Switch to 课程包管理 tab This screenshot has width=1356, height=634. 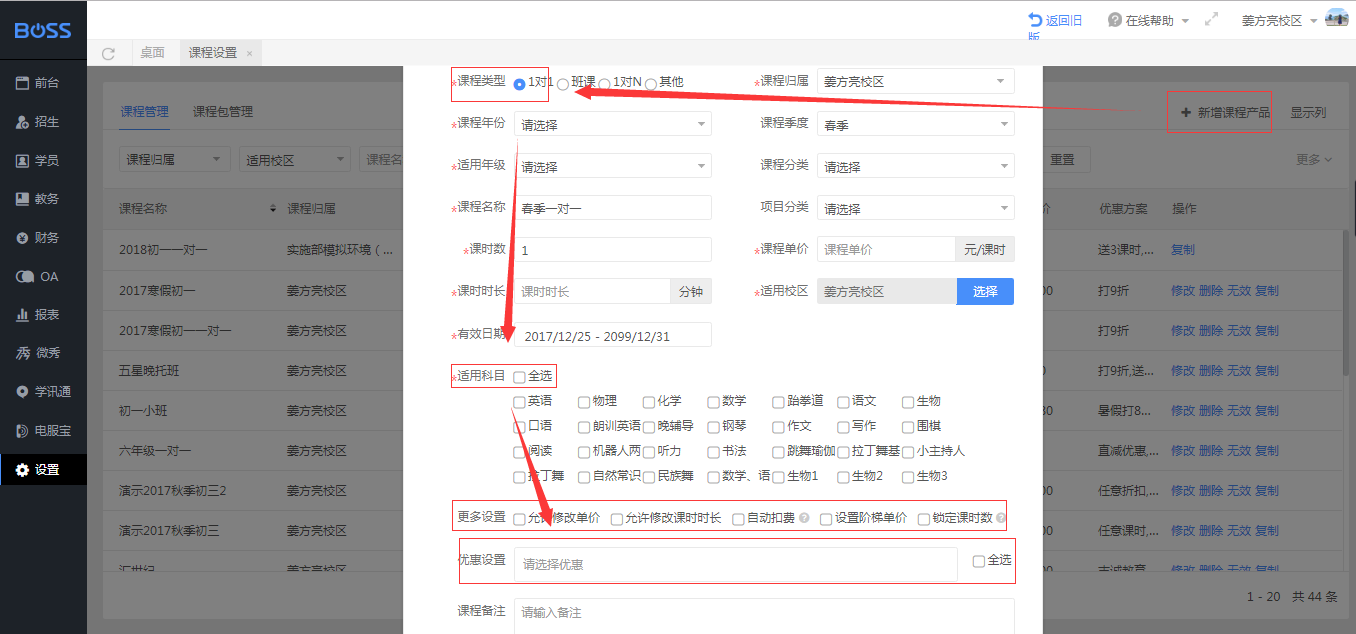[223, 112]
